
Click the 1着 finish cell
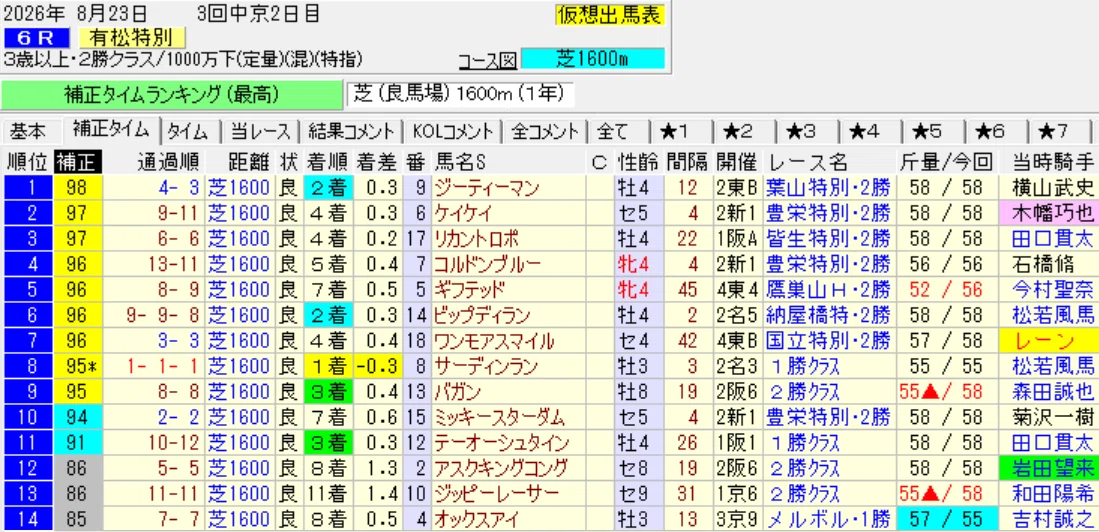coord(327,366)
